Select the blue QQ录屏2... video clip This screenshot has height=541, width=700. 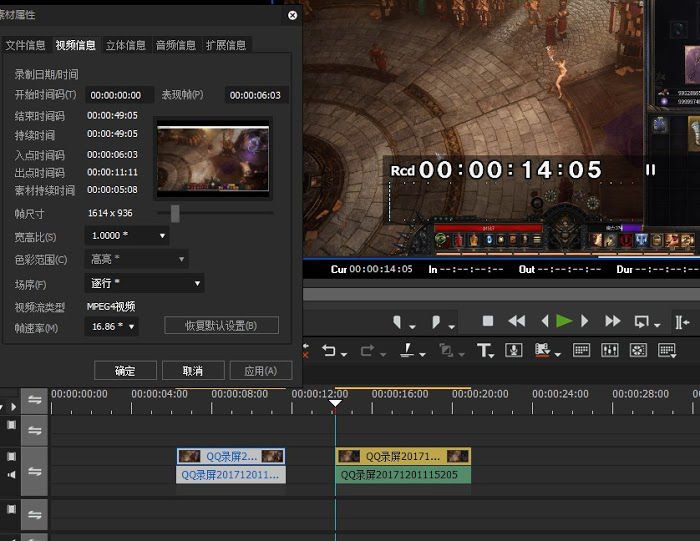click(231, 456)
